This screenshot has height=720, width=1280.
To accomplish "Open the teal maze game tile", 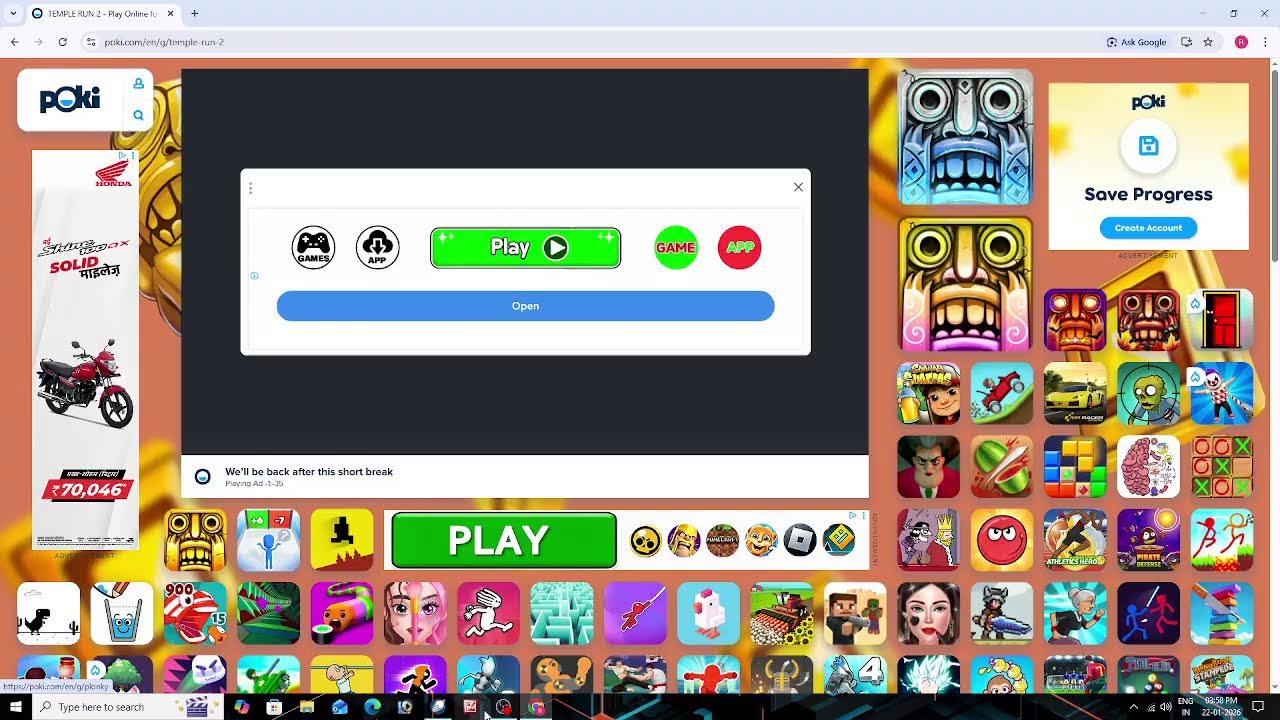I will tap(562, 613).
